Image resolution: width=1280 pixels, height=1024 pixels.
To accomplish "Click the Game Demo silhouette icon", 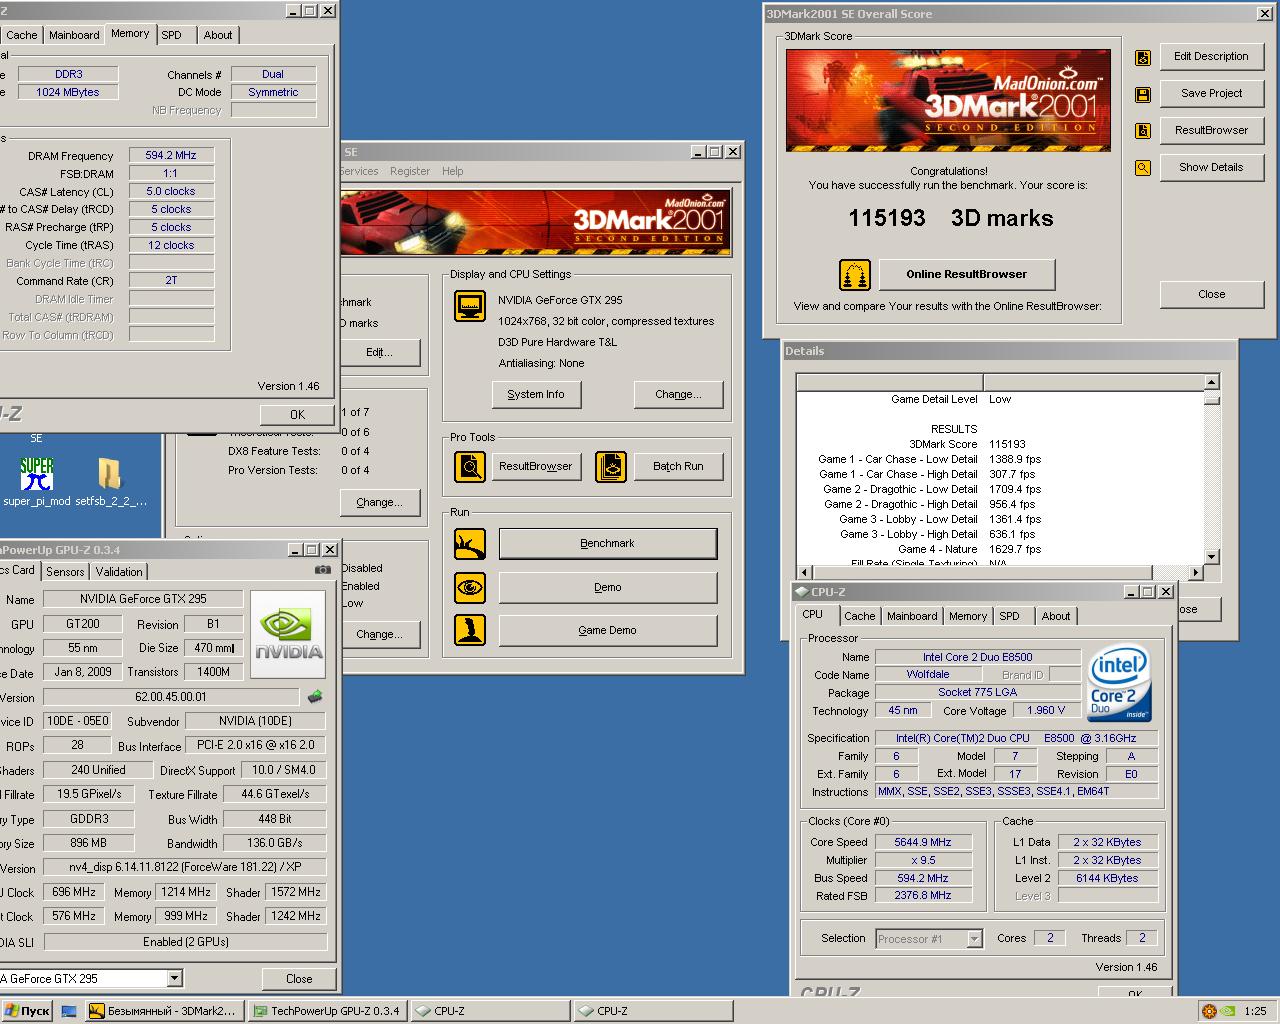I will click(470, 630).
